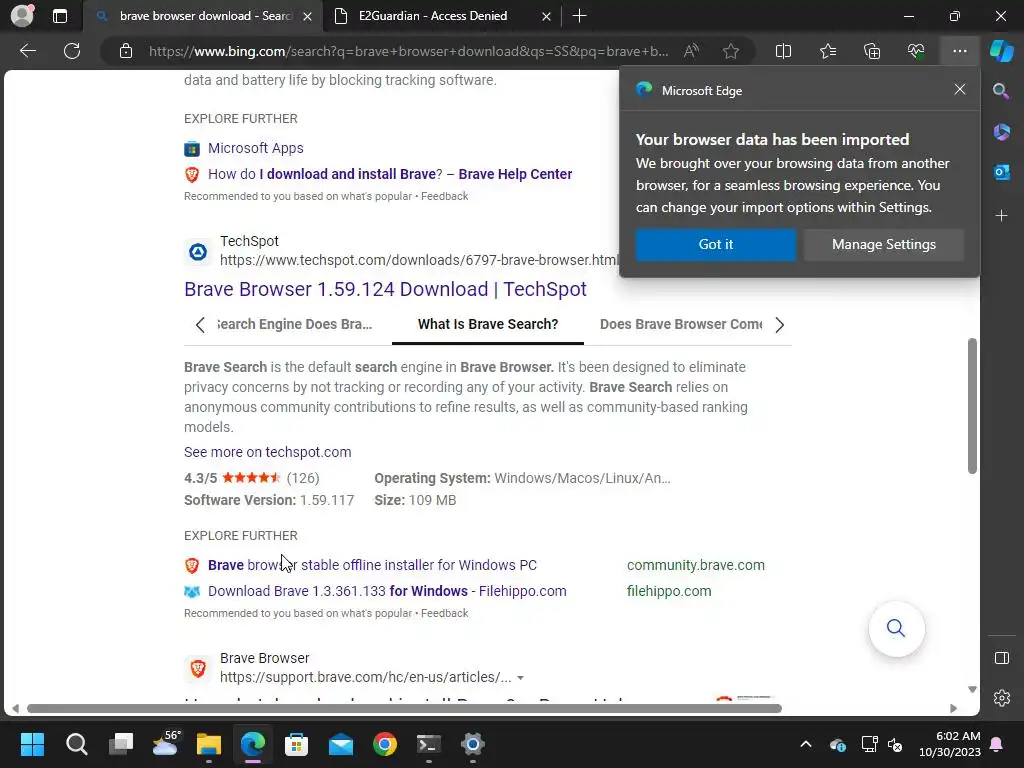Click Manage Settings button
Viewport: 1024px width, 768px height.
point(884,244)
